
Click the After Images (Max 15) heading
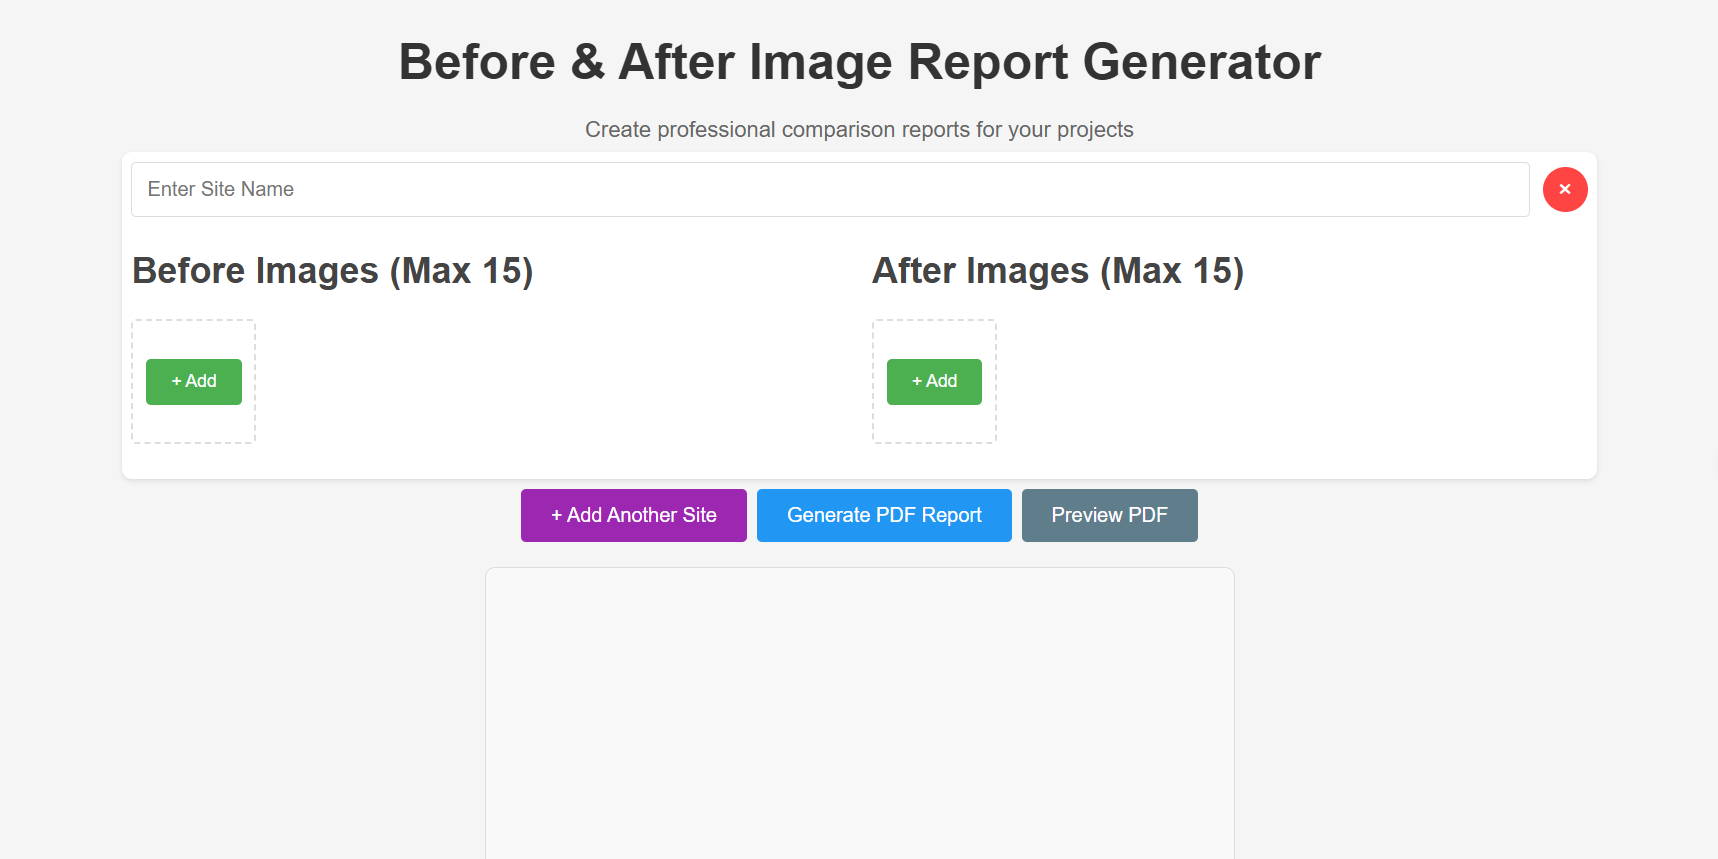tap(1058, 270)
